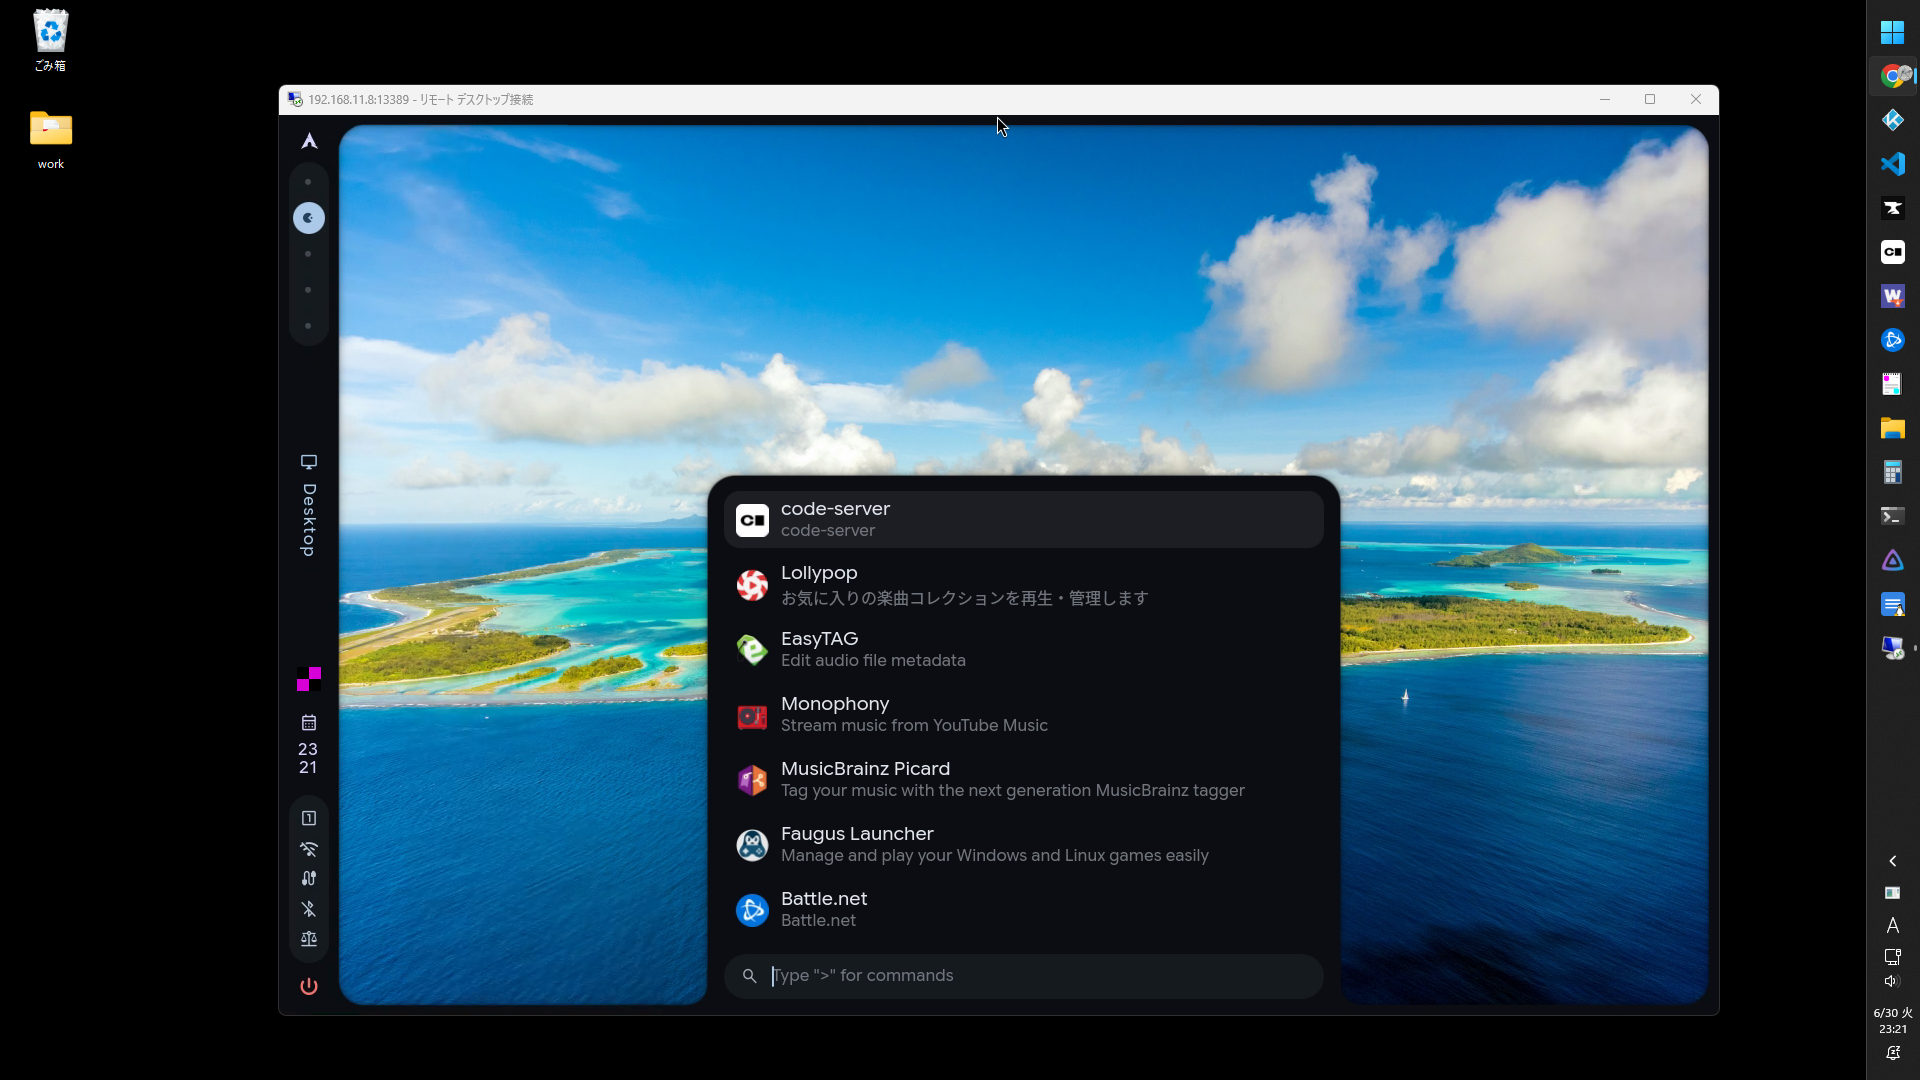Click the Lollypop app icon
Image resolution: width=1920 pixels, height=1080 pixels.
click(x=752, y=585)
